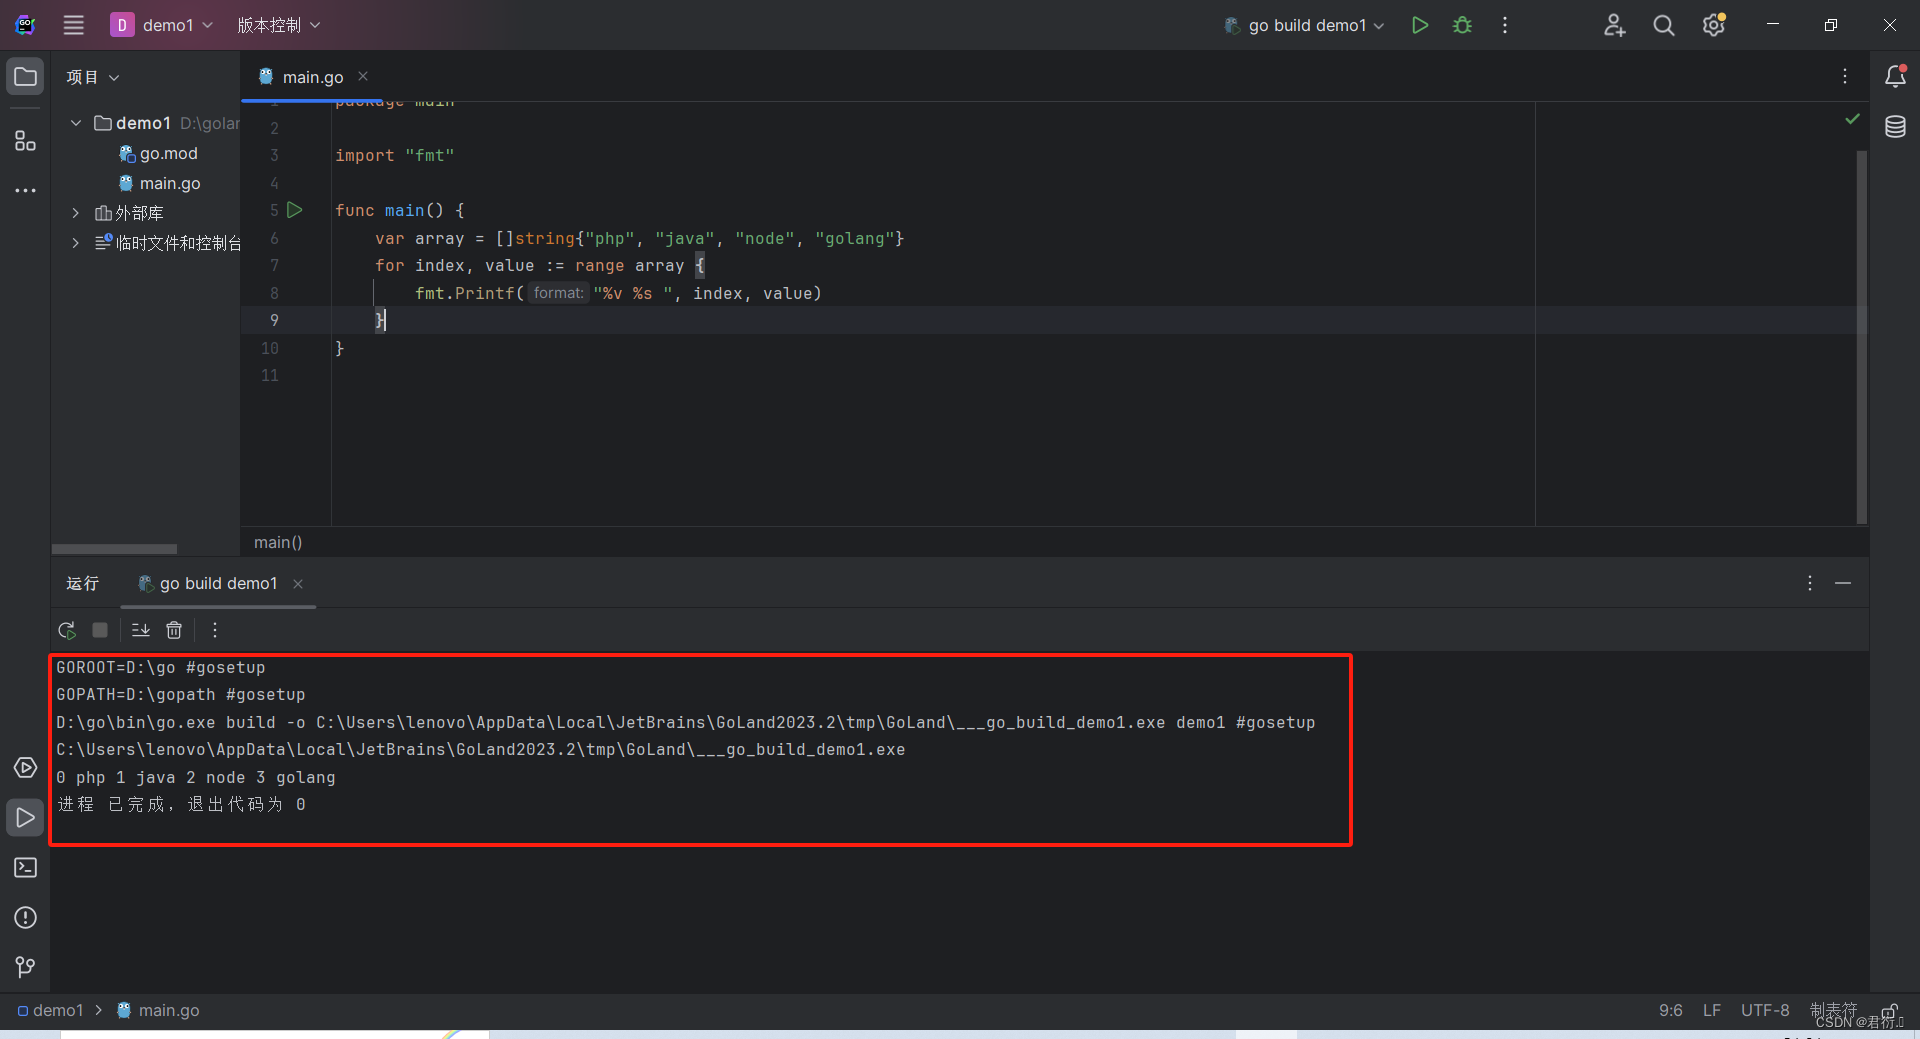
Task: Open the database tool window icon
Action: (1895, 127)
